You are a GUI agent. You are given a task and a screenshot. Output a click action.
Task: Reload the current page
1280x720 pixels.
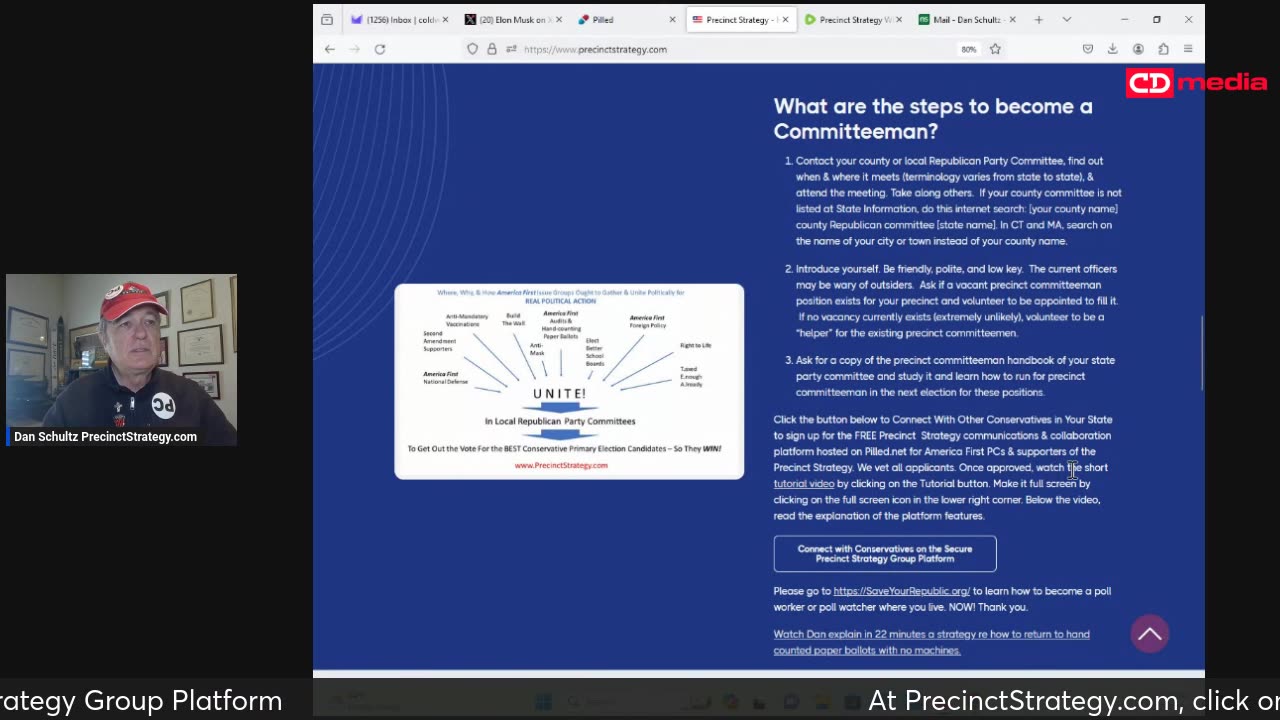coord(380,49)
